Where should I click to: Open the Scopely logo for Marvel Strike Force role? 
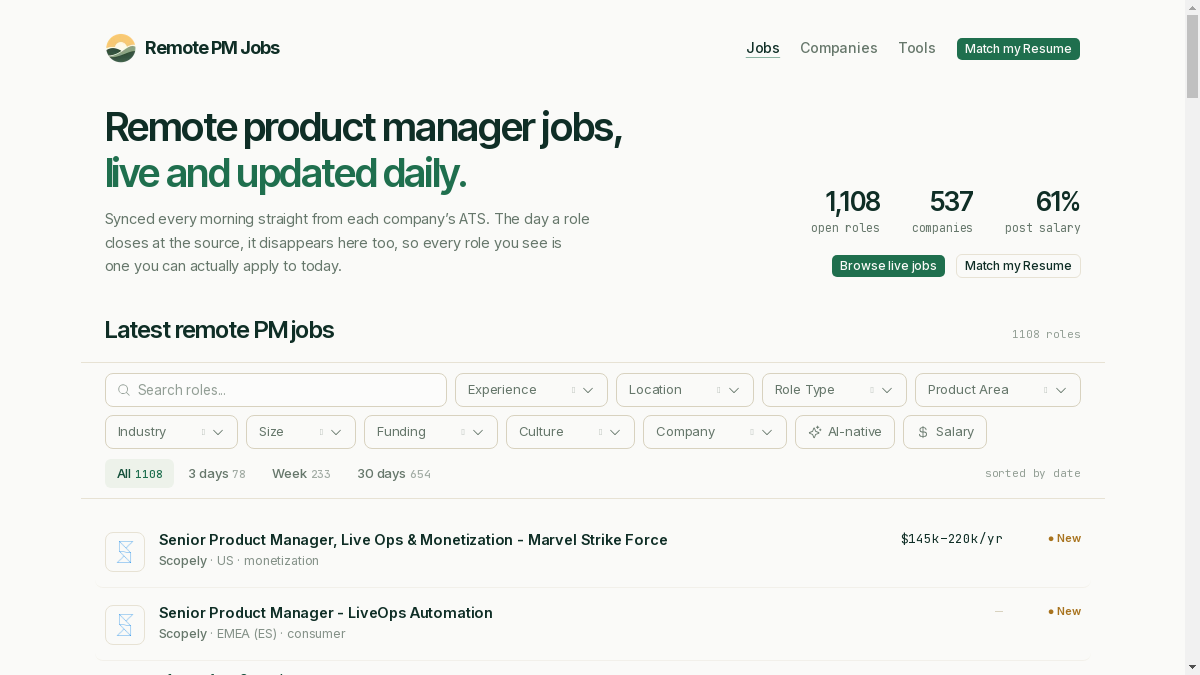pyautogui.click(x=125, y=552)
